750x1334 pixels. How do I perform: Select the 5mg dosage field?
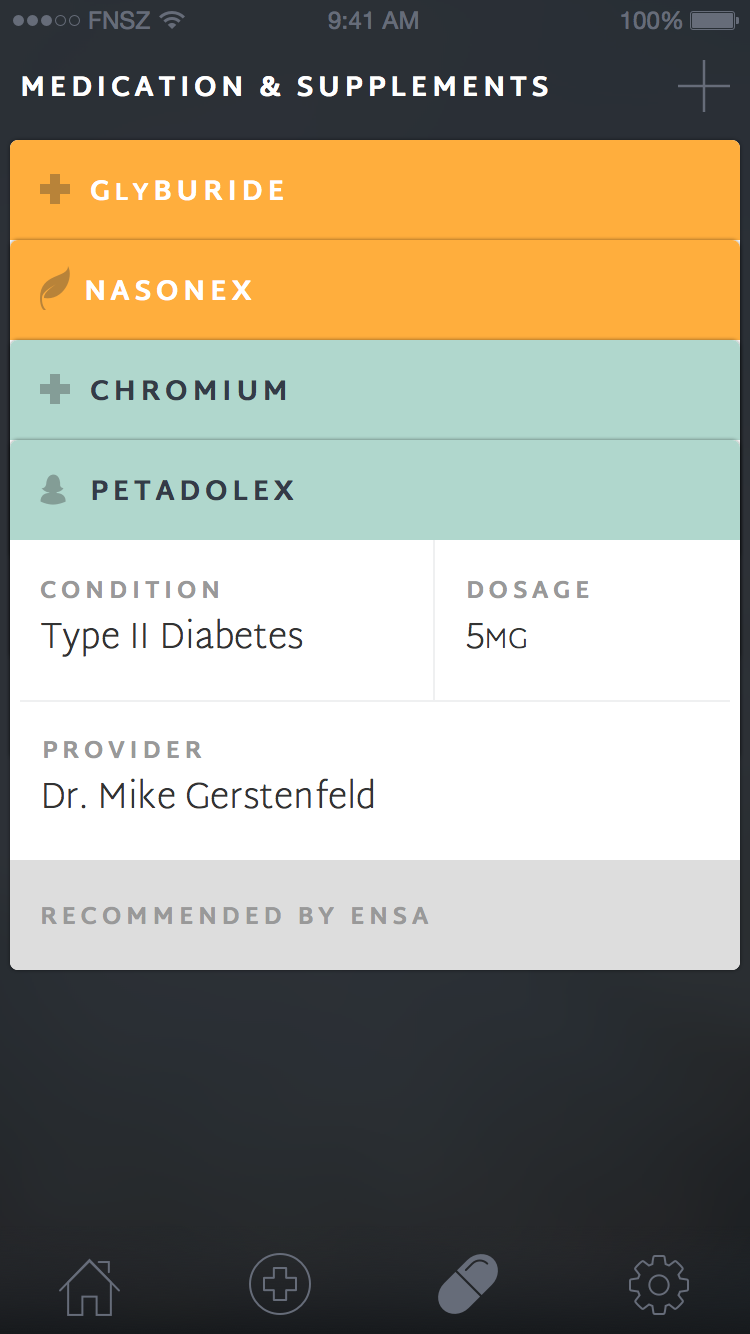coord(497,637)
